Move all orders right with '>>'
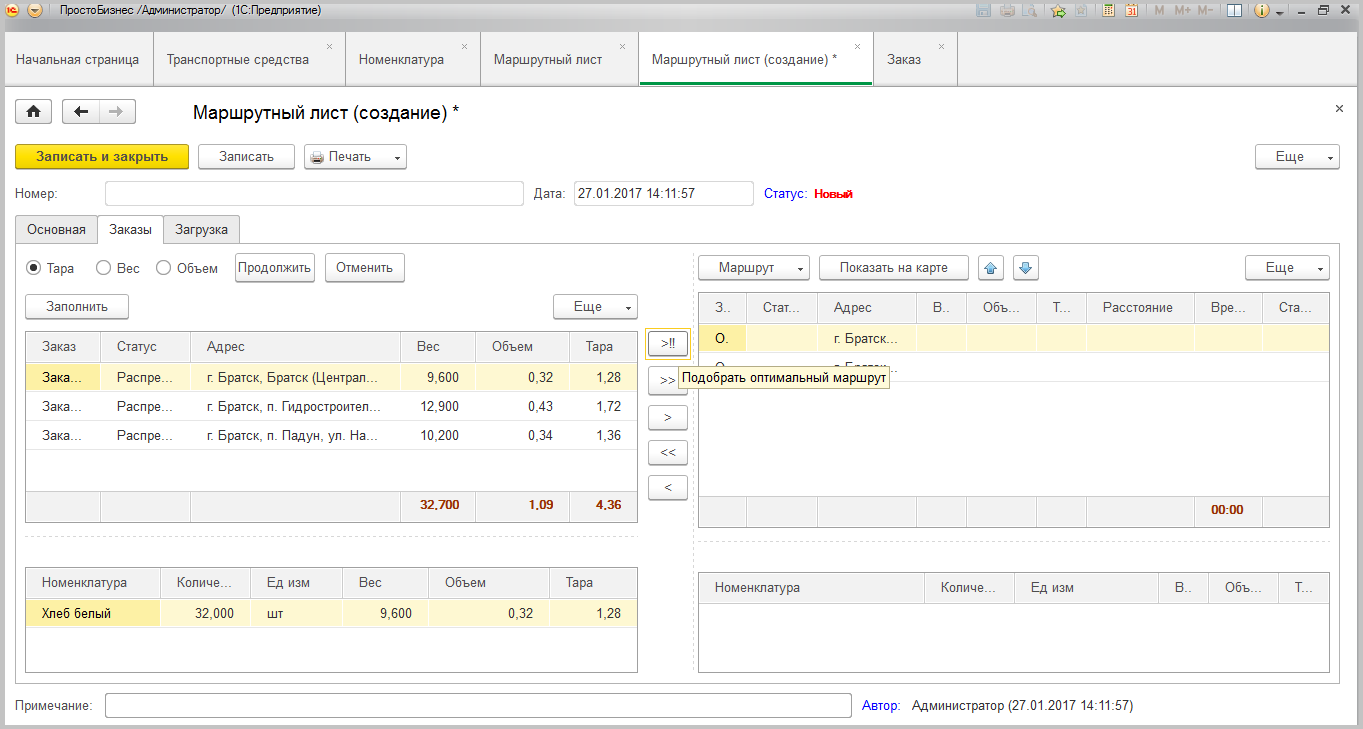Image resolution: width=1363 pixels, height=729 pixels. (x=668, y=381)
